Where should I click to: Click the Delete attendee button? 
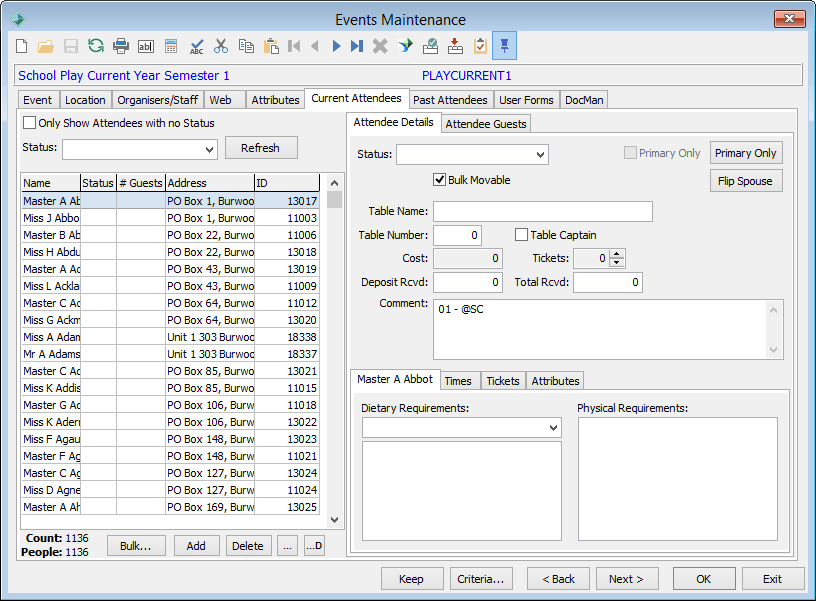(248, 546)
